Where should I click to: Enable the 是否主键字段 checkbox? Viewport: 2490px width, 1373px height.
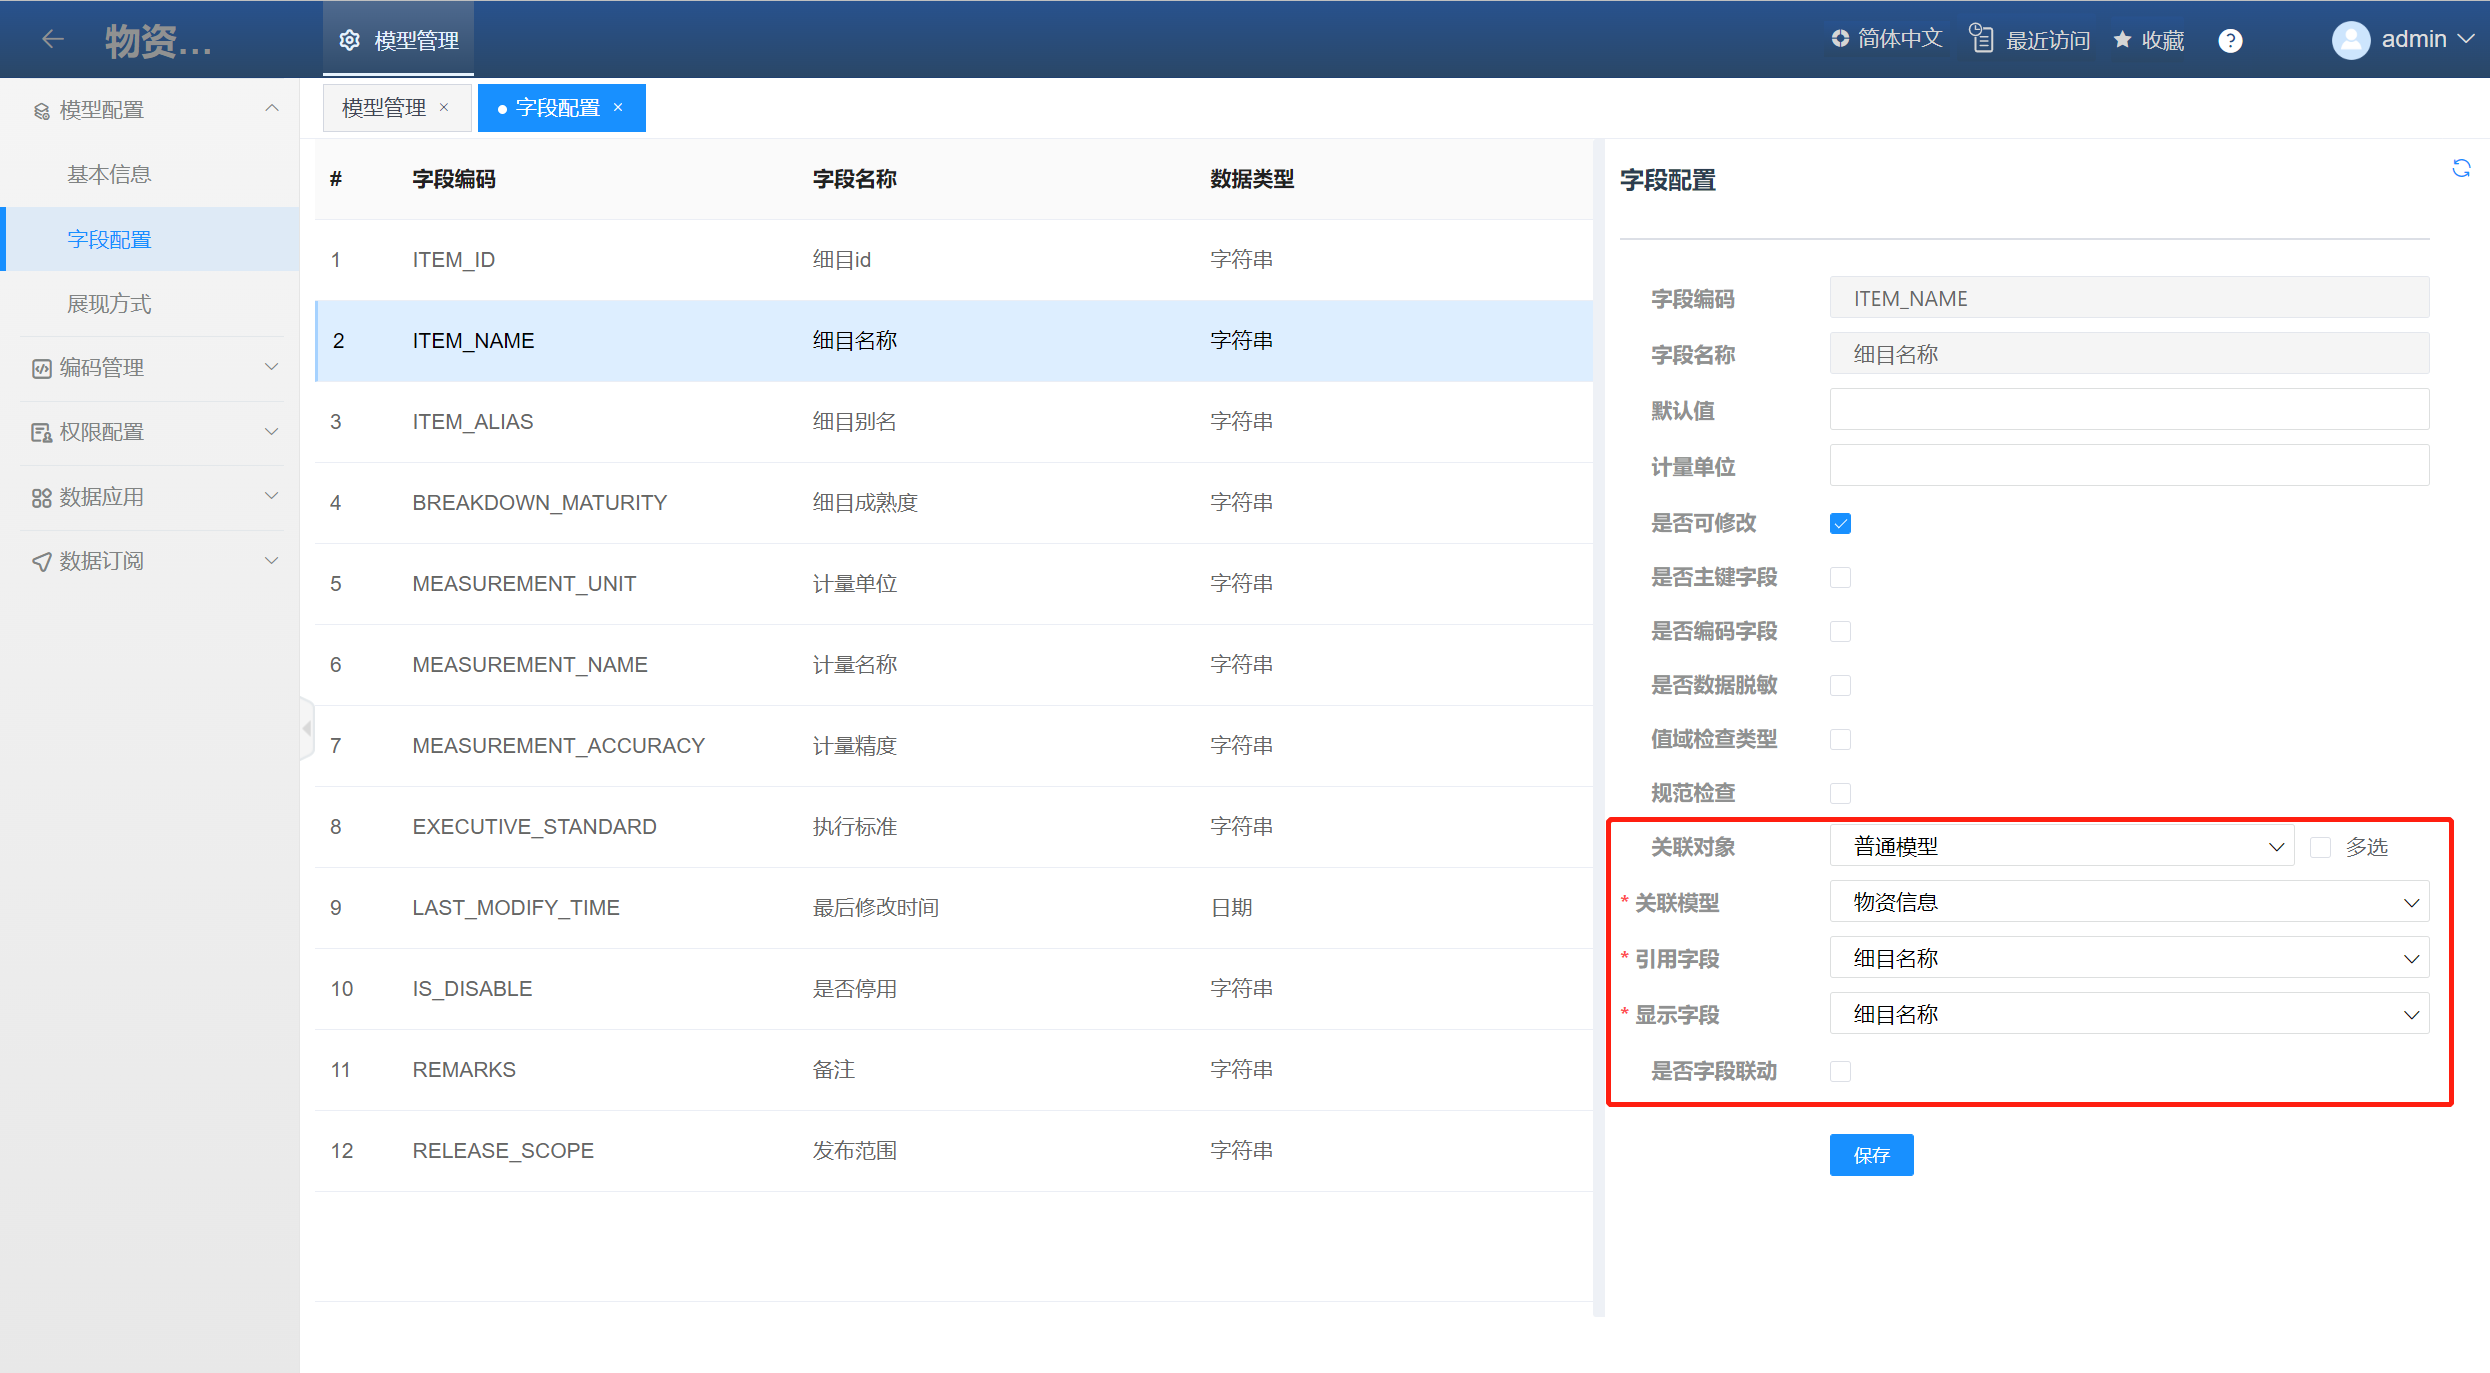coord(1840,577)
